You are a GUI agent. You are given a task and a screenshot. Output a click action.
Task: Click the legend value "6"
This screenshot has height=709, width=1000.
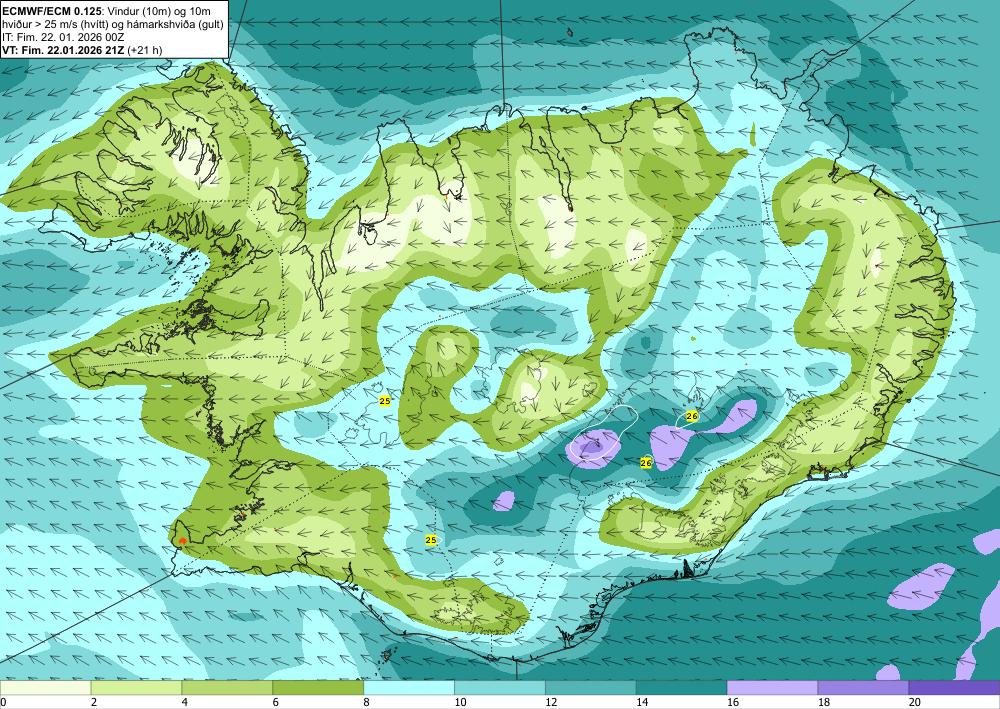(x=276, y=703)
